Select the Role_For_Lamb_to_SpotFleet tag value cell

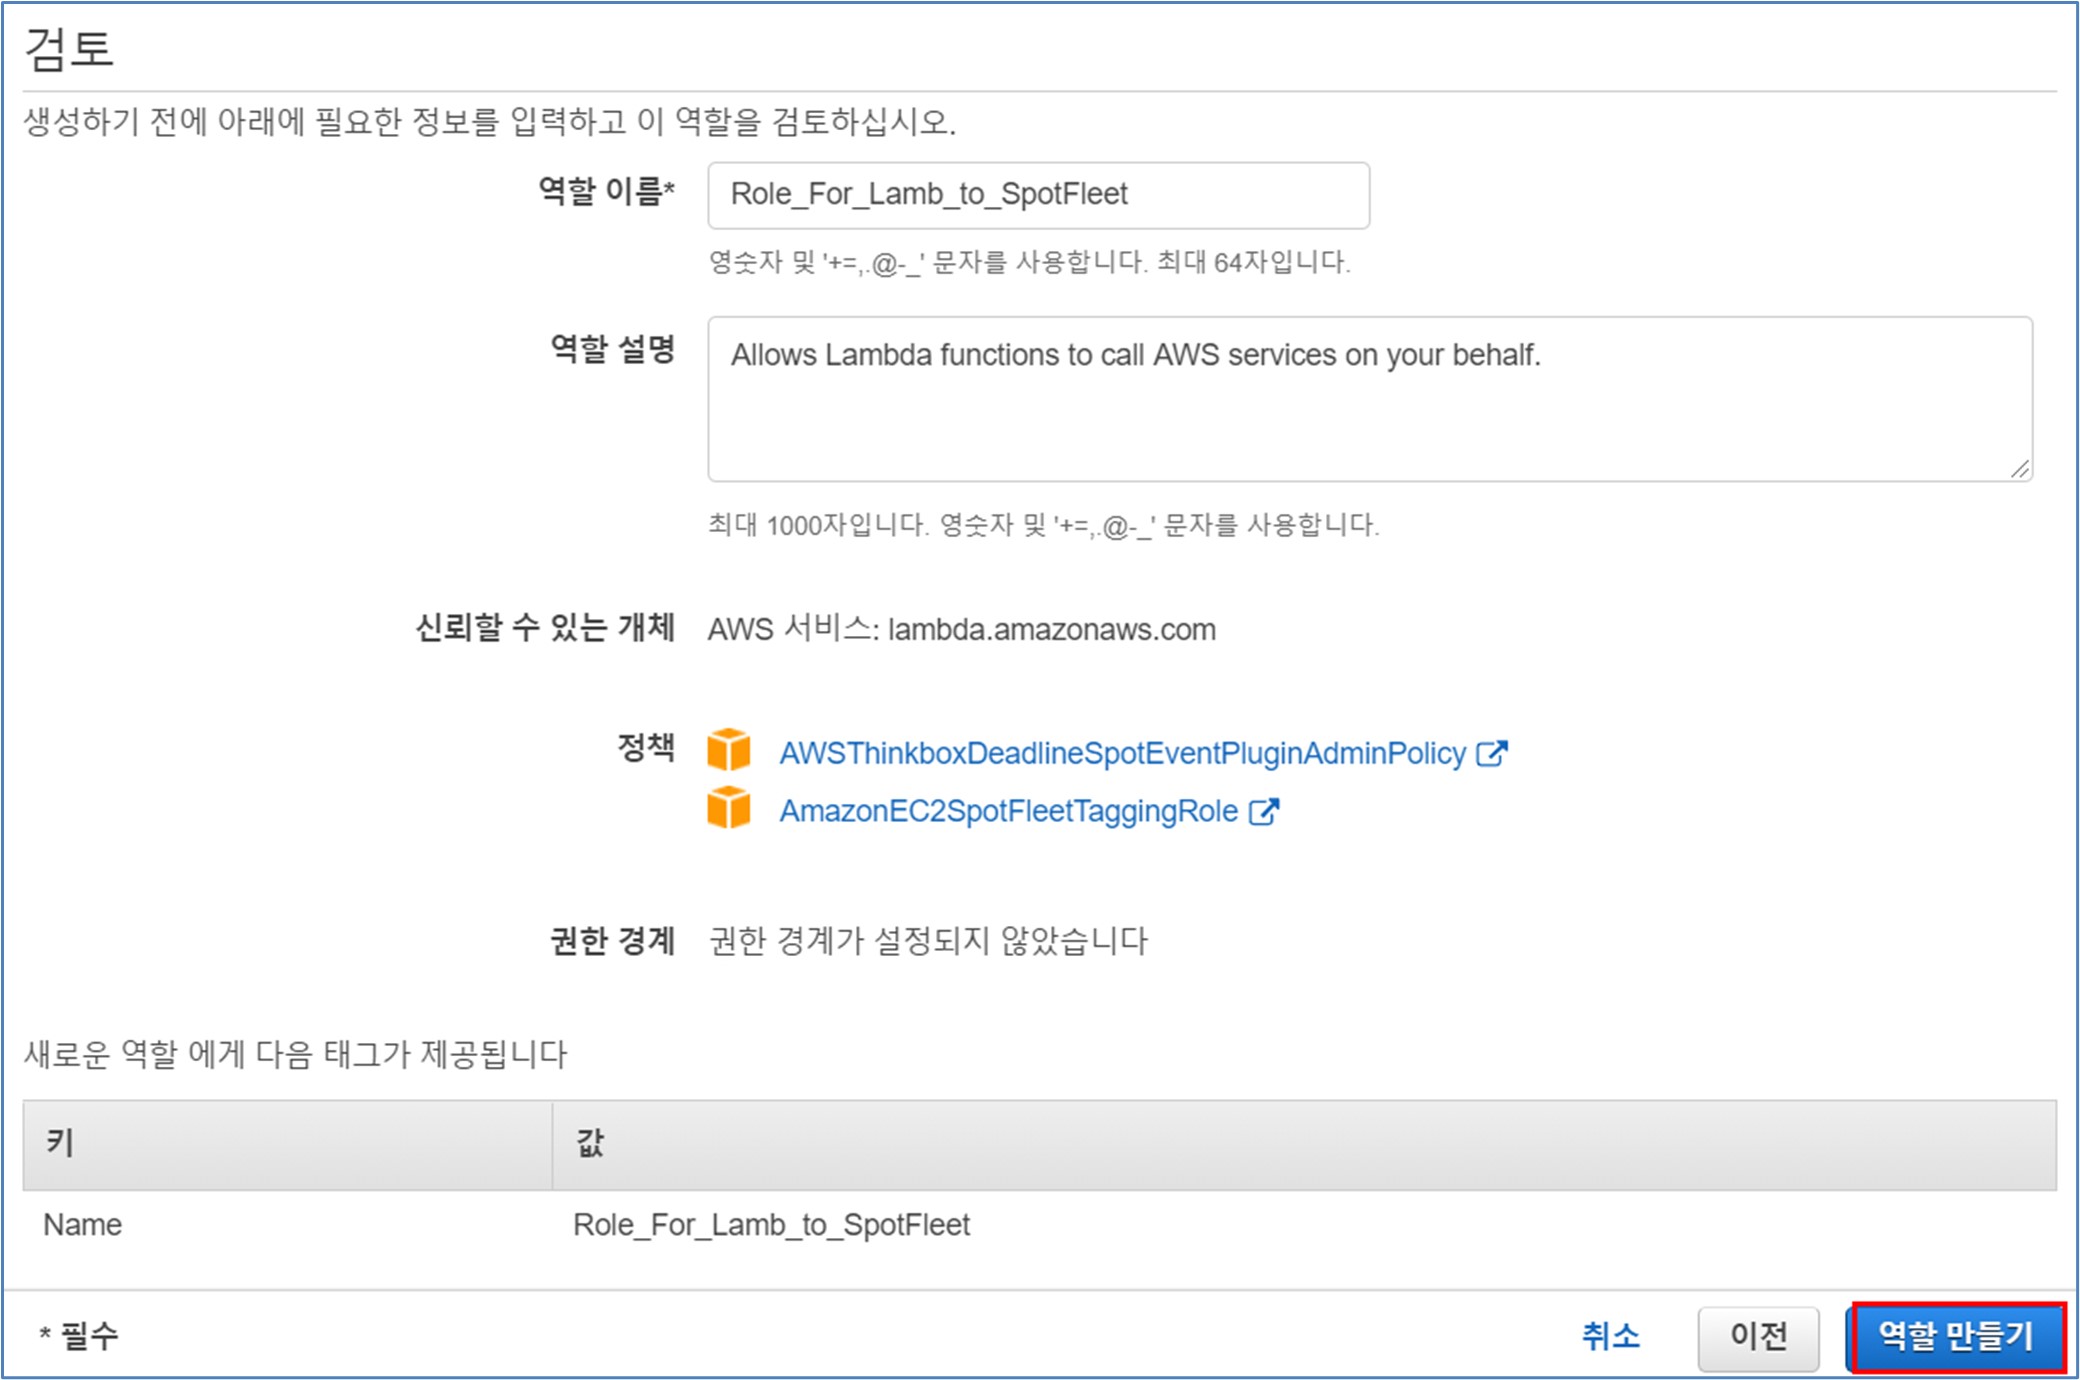click(x=771, y=1225)
